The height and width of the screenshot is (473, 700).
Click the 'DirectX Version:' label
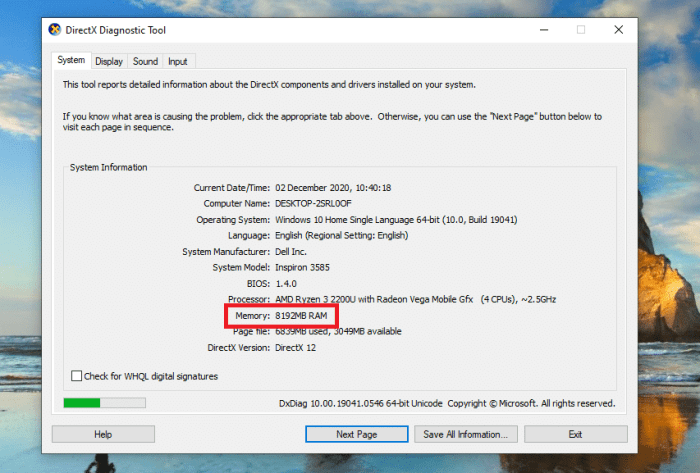[x=238, y=348]
